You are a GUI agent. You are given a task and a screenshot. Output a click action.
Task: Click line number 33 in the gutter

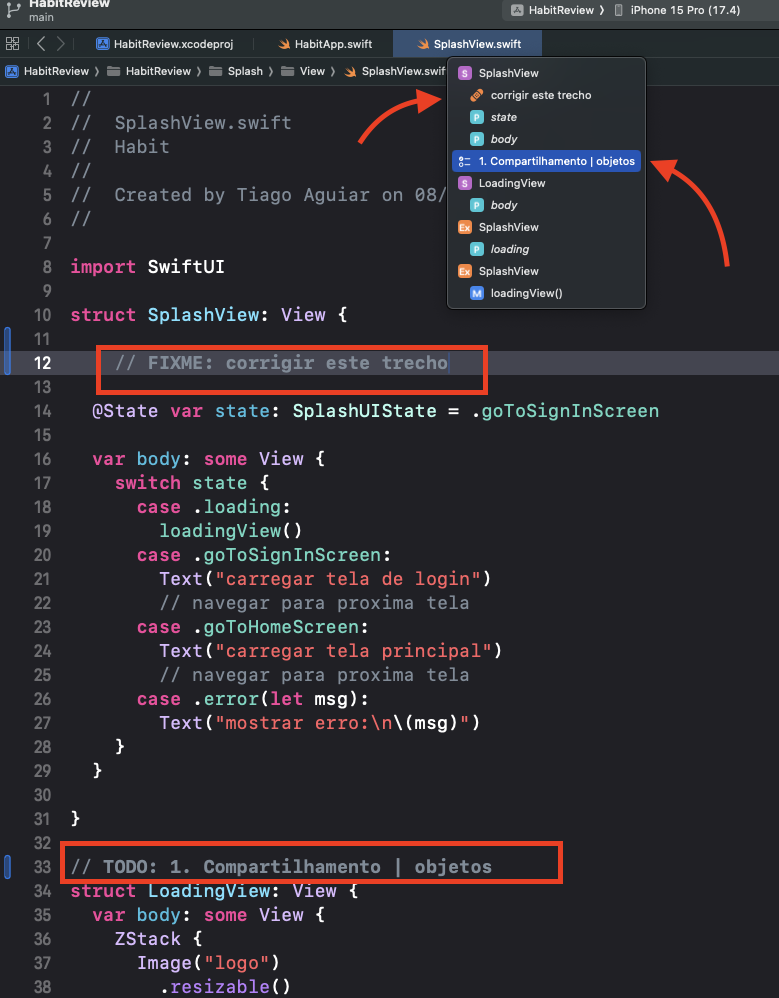(42, 867)
